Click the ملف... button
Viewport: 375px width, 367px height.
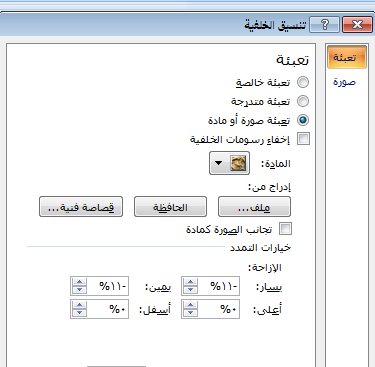(x=254, y=207)
